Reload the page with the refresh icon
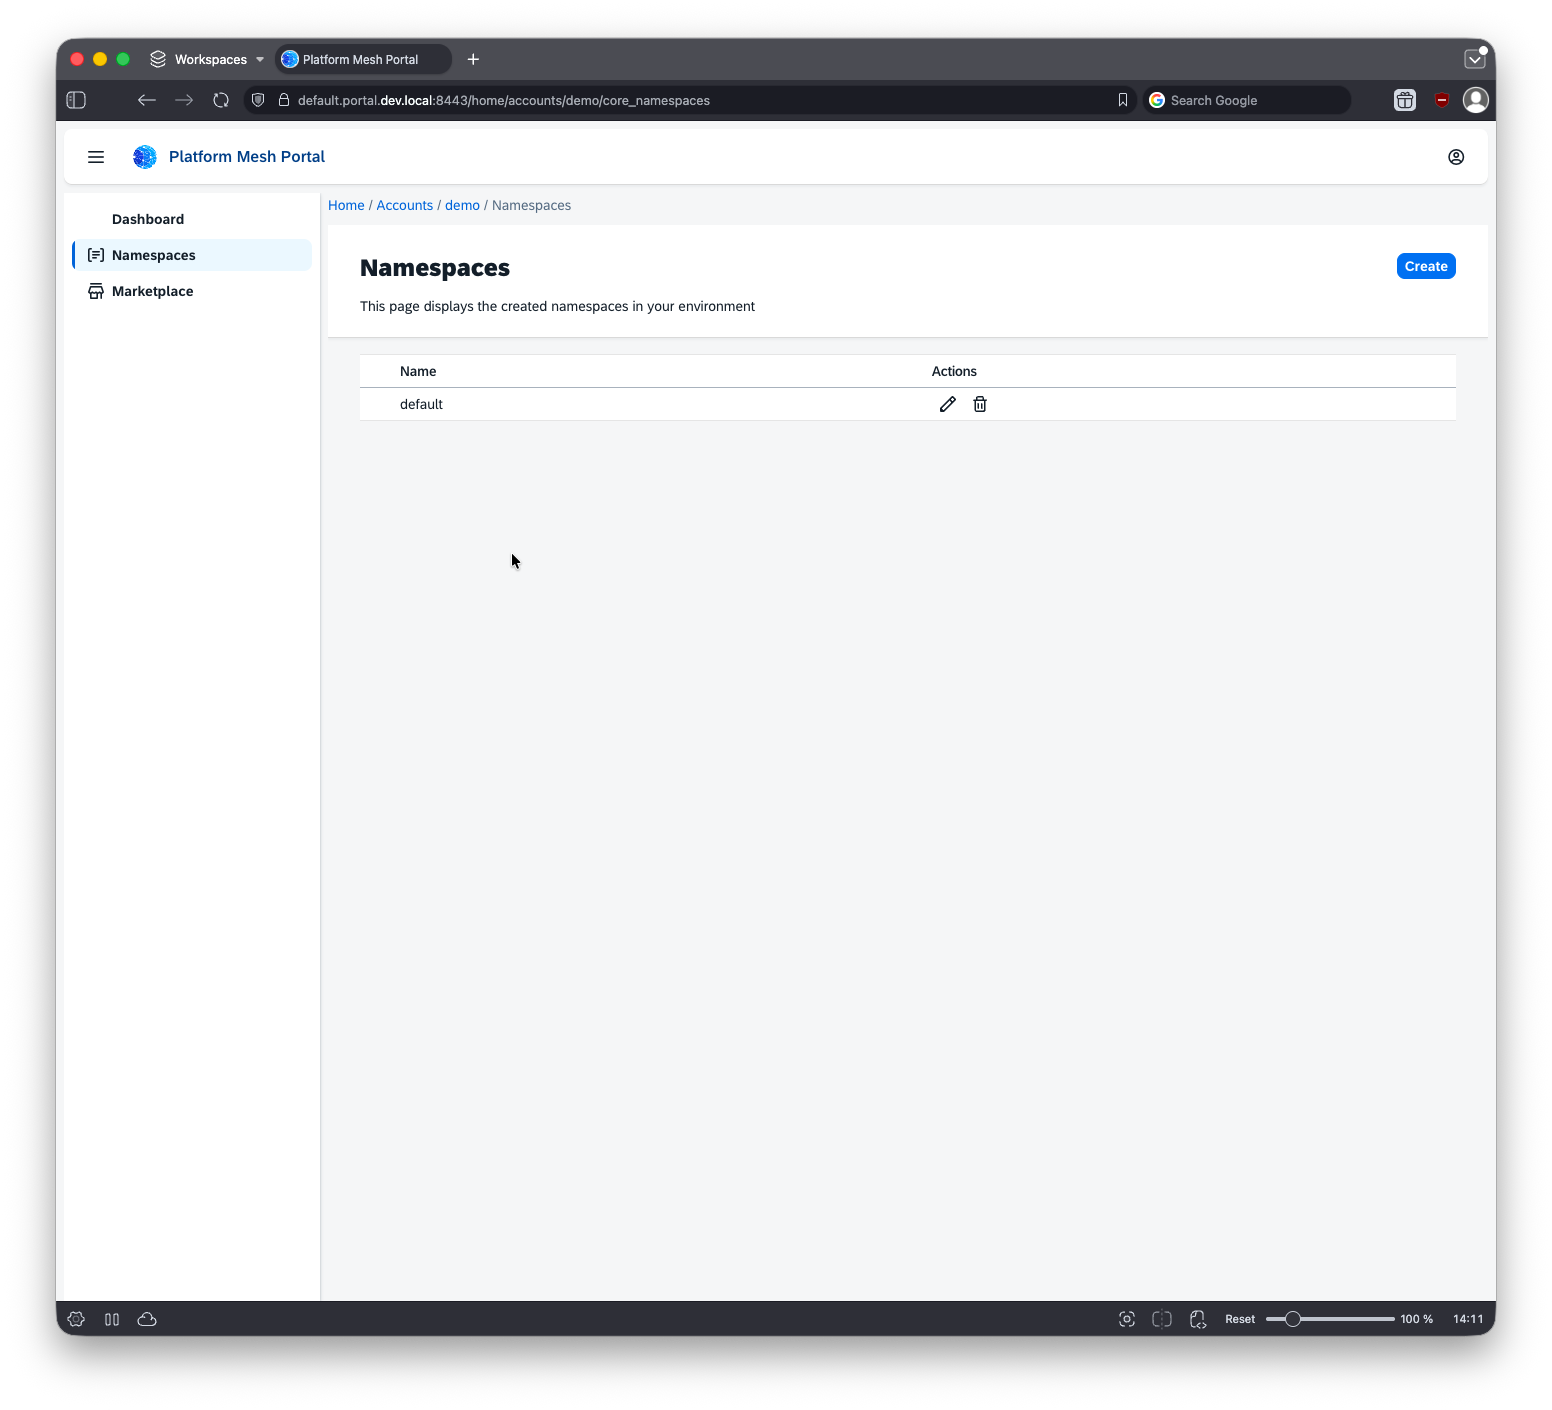The height and width of the screenshot is (1410, 1552). pos(221,100)
